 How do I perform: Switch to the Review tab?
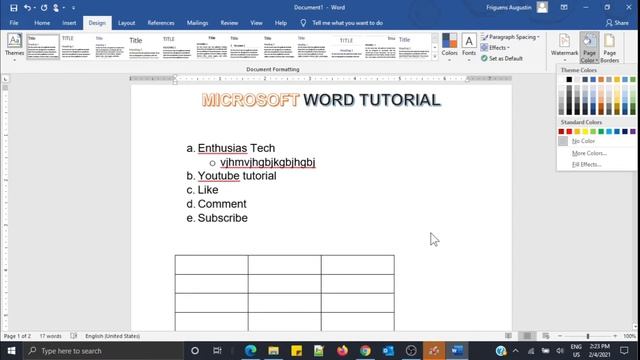(229, 23)
